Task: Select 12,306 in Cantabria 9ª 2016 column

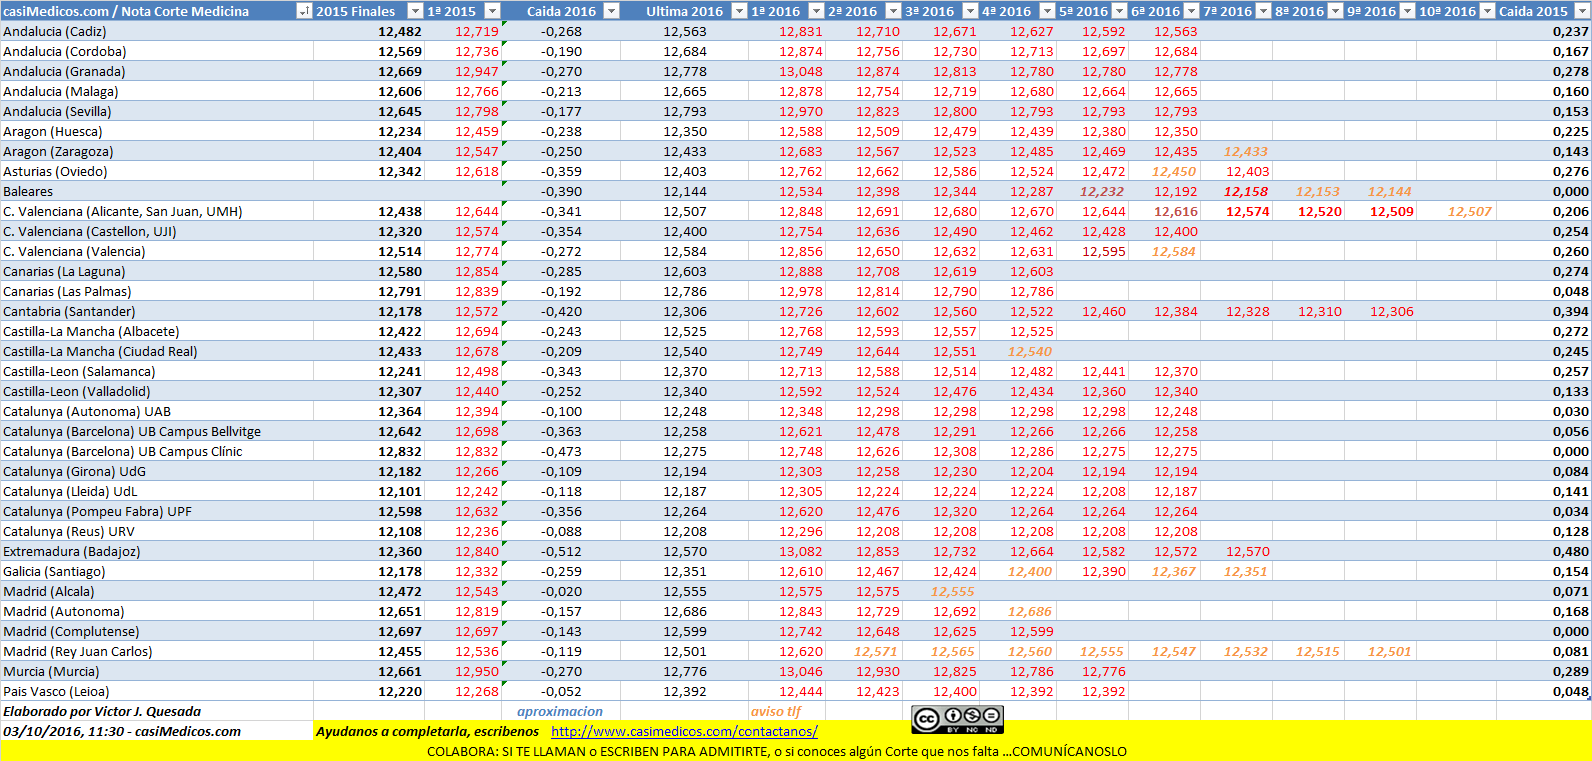Action: [x=1392, y=311]
